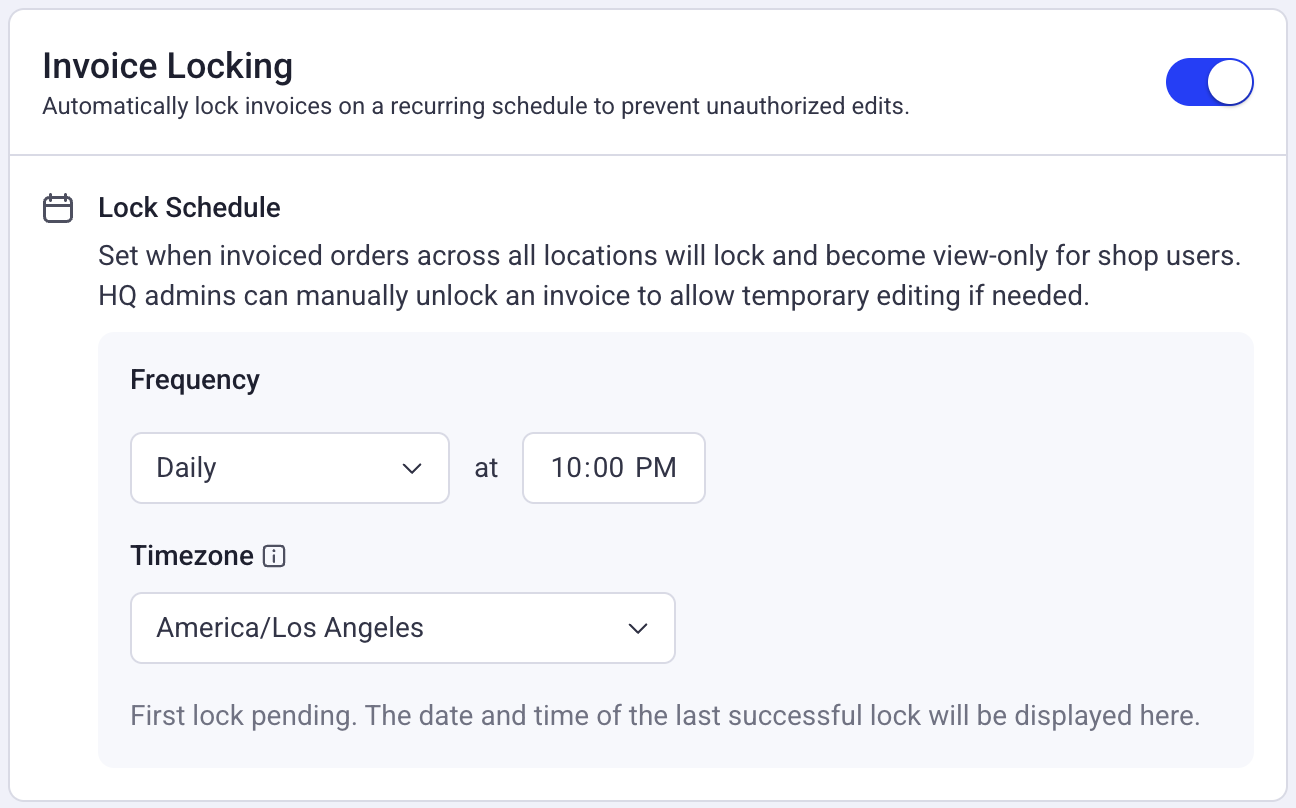Select the PM segment of the time field
1296x808 pixels.
[x=656, y=468]
